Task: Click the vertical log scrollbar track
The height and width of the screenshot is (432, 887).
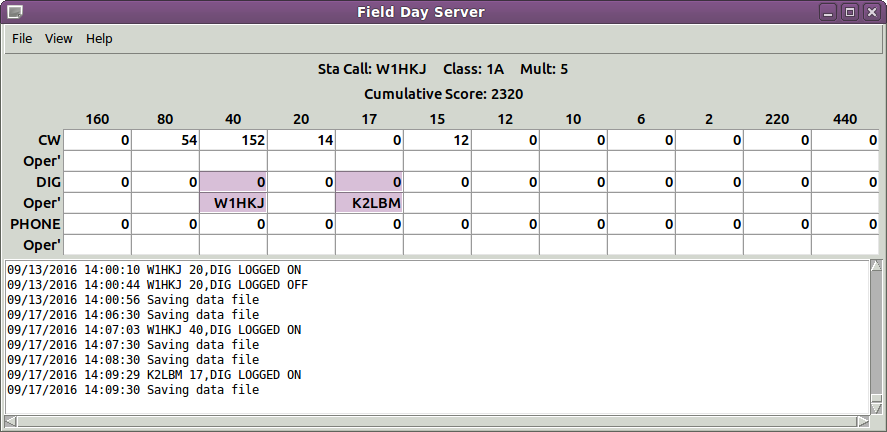Action: pyautogui.click(x=876, y=334)
